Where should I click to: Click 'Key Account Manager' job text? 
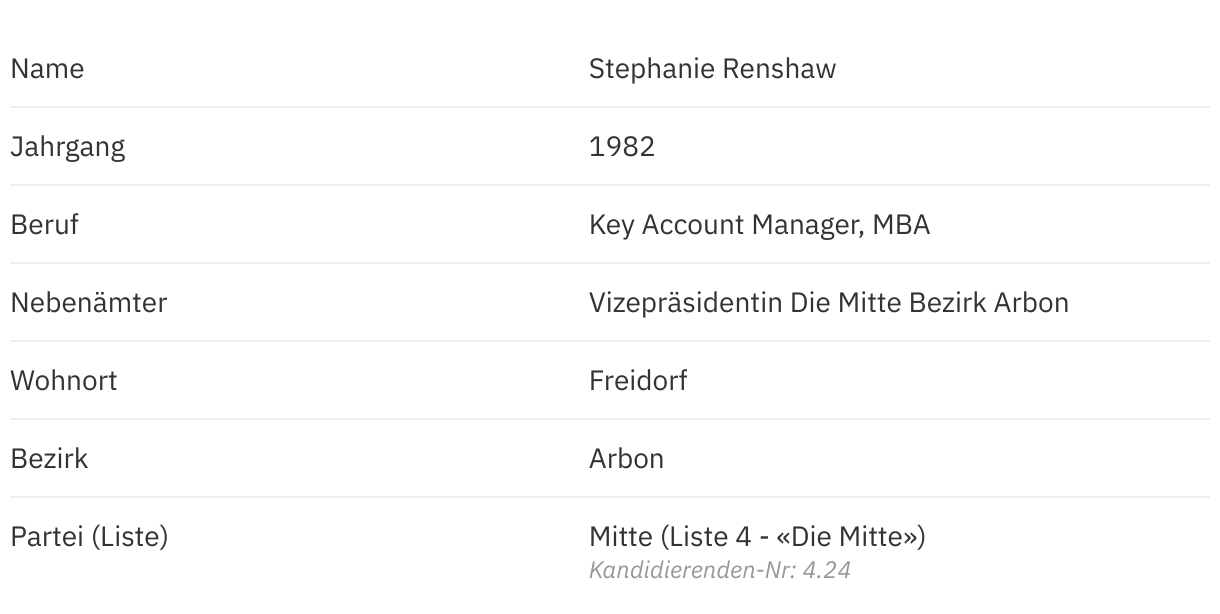point(723,225)
